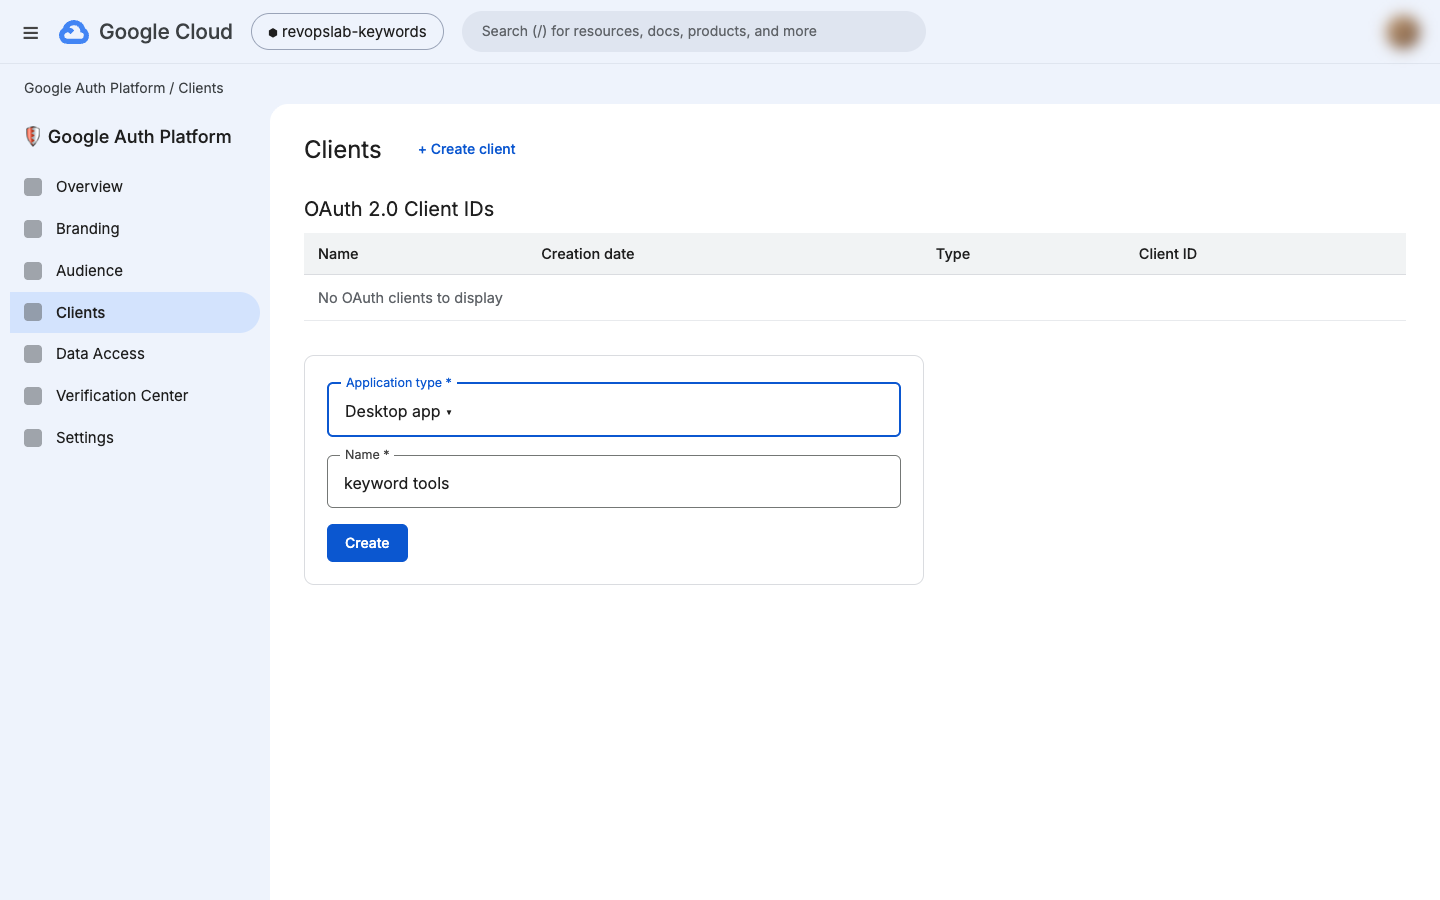Navigate to Verification Center
1440x900 pixels.
point(135,396)
